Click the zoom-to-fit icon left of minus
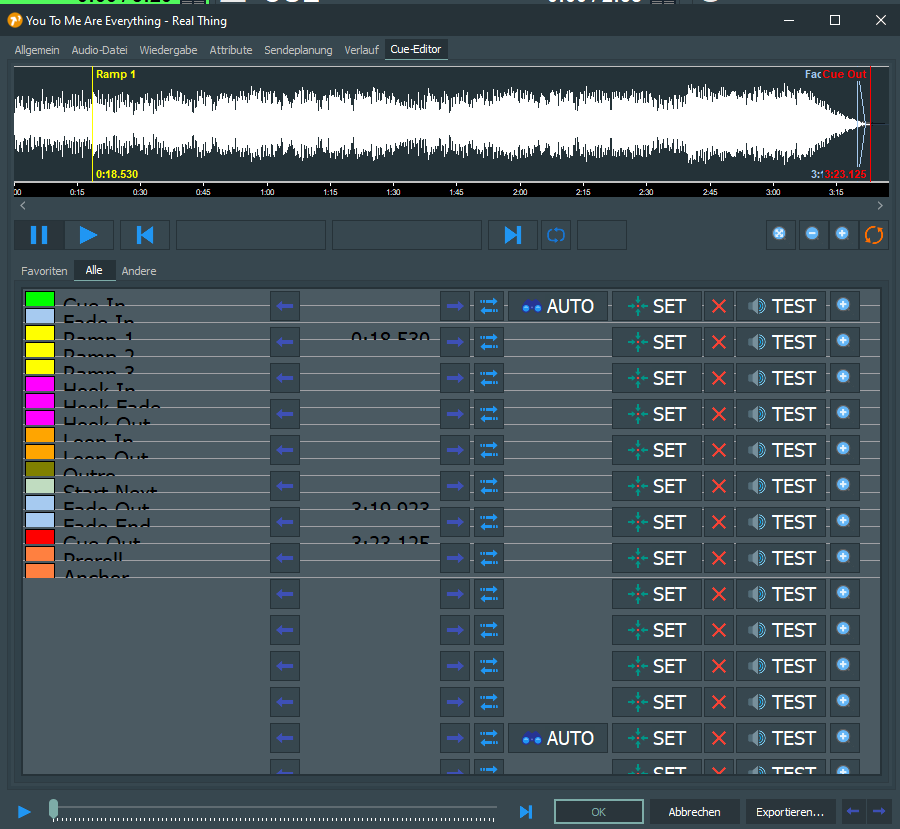This screenshot has height=829, width=900. tap(779, 234)
